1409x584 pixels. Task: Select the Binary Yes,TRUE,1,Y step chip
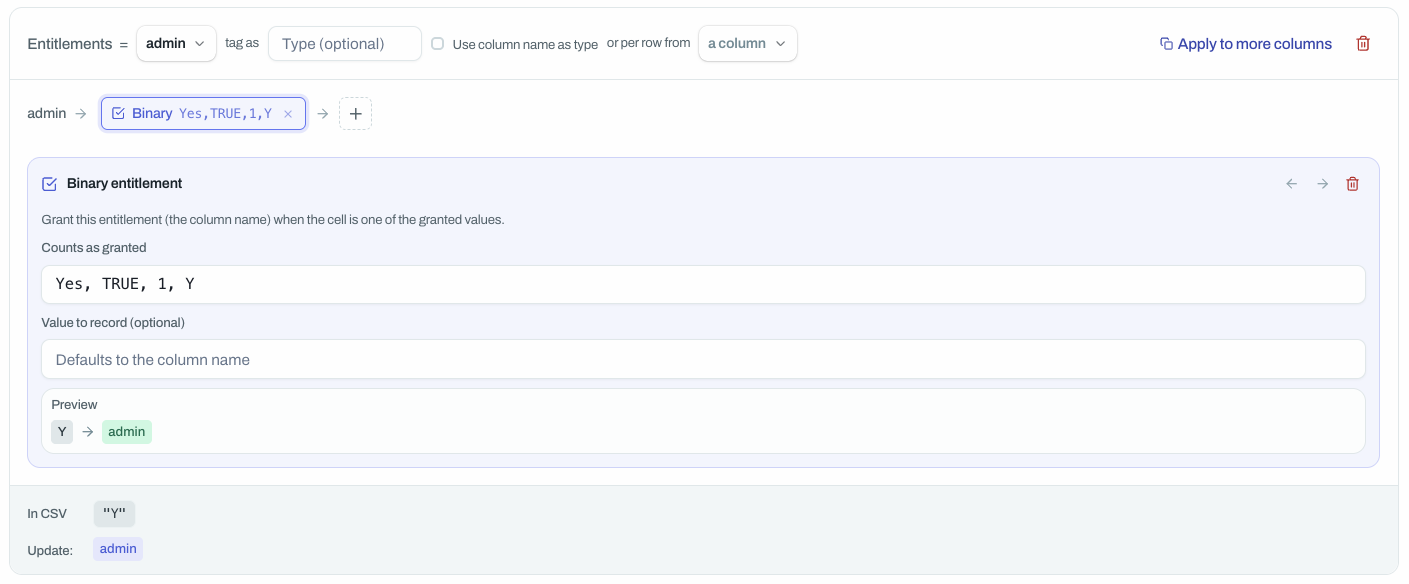pos(203,114)
